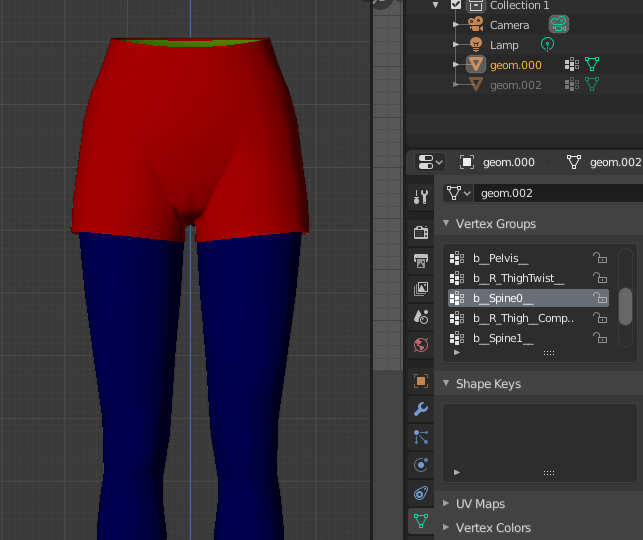Select the b__Spine0__ vertex group
Viewport: 643px width, 540px height.
[x=528, y=298]
